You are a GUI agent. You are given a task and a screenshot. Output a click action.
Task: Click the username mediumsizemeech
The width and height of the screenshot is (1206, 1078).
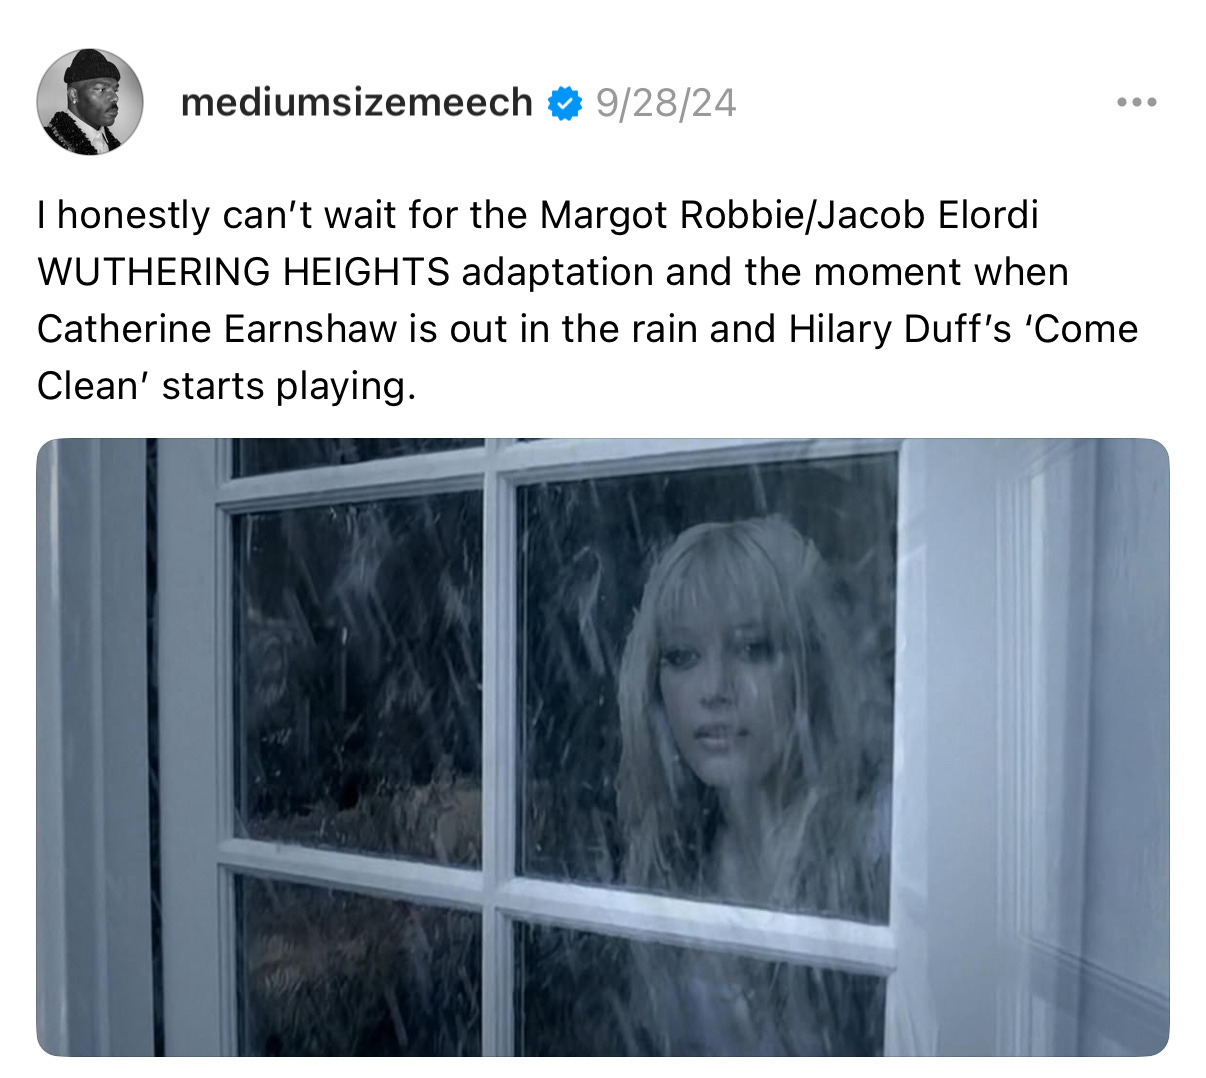(357, 102)
